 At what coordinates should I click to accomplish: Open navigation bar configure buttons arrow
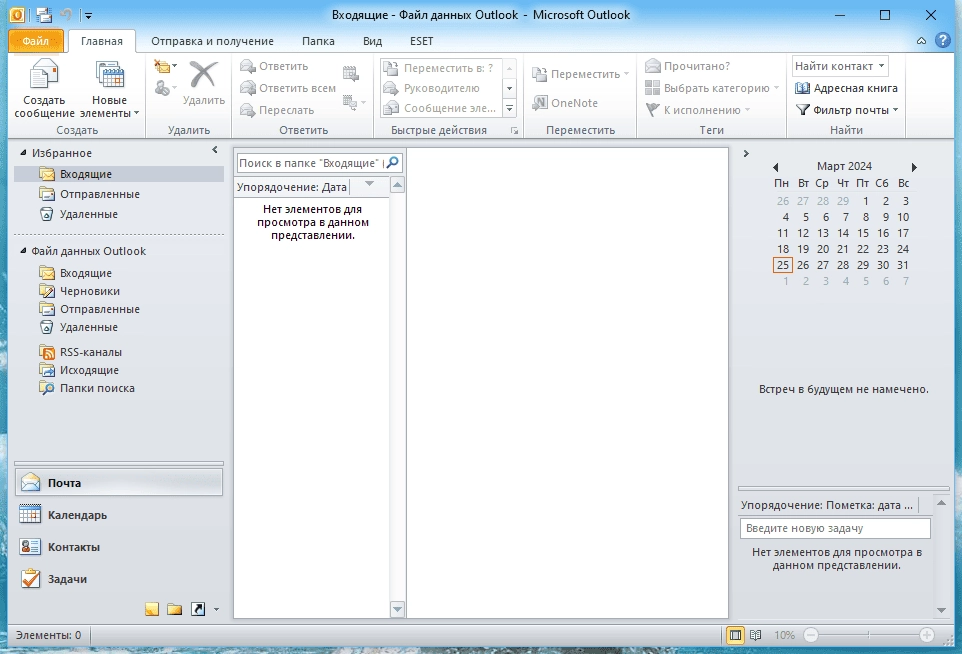tap(216, 610)
